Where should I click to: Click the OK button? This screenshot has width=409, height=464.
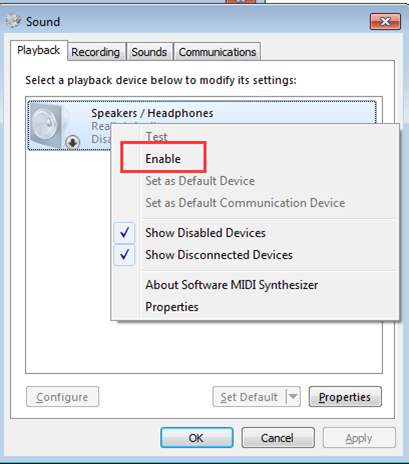197,438
